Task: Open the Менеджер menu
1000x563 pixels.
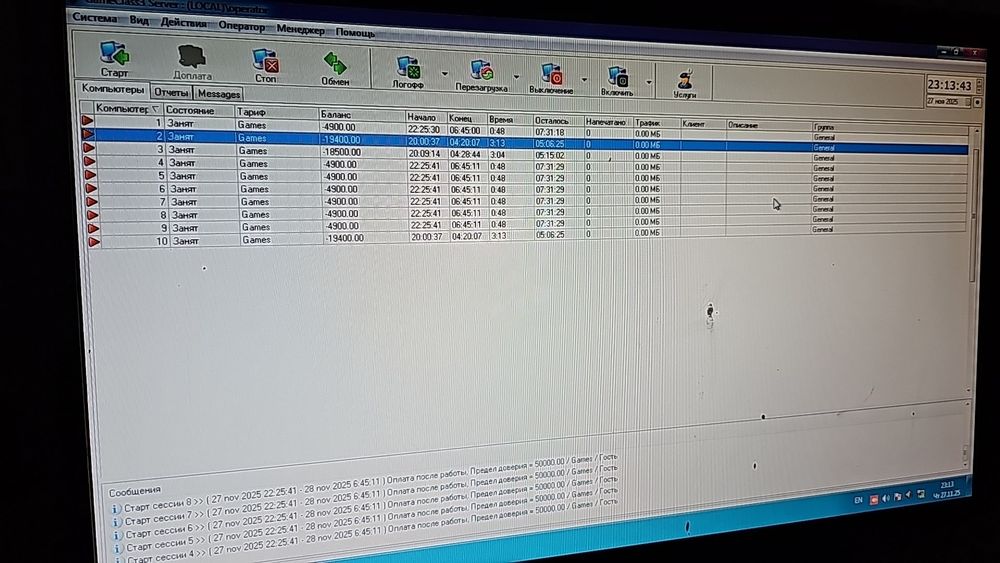Action: [x=300, y=29]
